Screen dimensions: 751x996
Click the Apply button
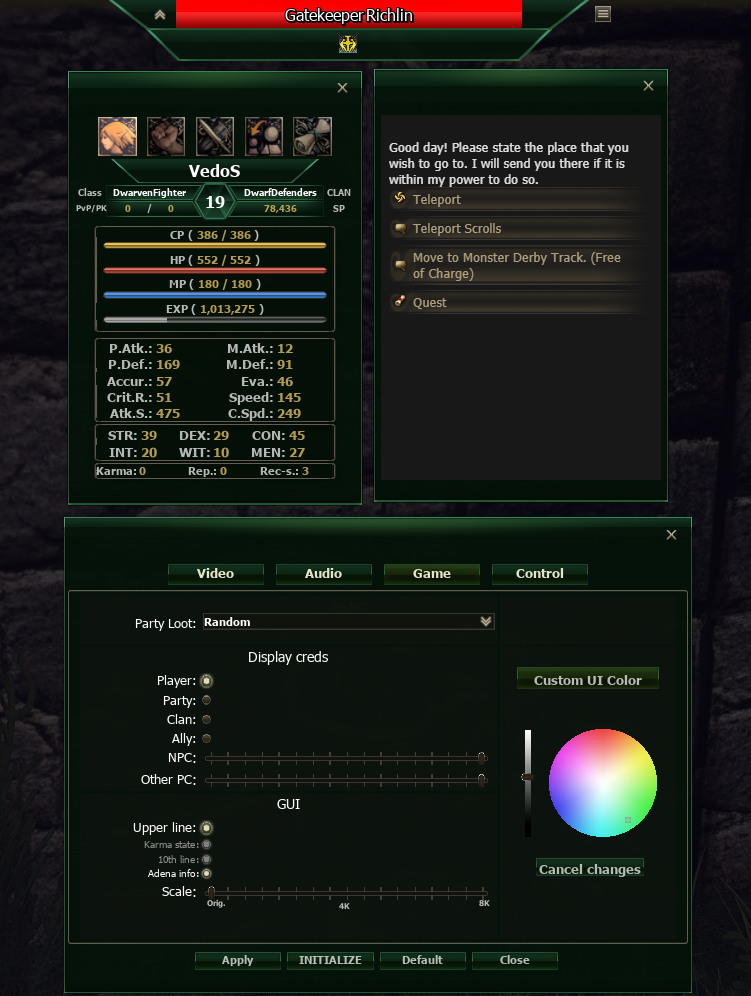point(238,960)
